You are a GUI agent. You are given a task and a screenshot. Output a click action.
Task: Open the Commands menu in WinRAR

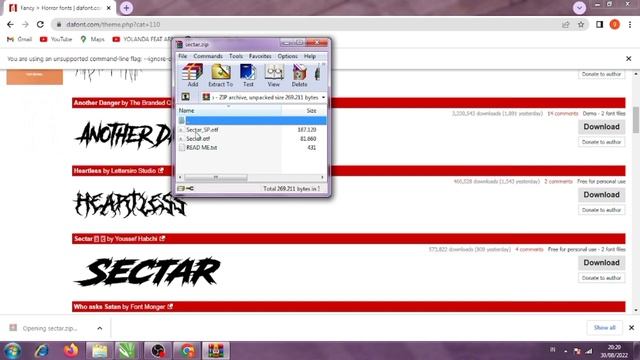pyautogui.click(x=208, y=56)
